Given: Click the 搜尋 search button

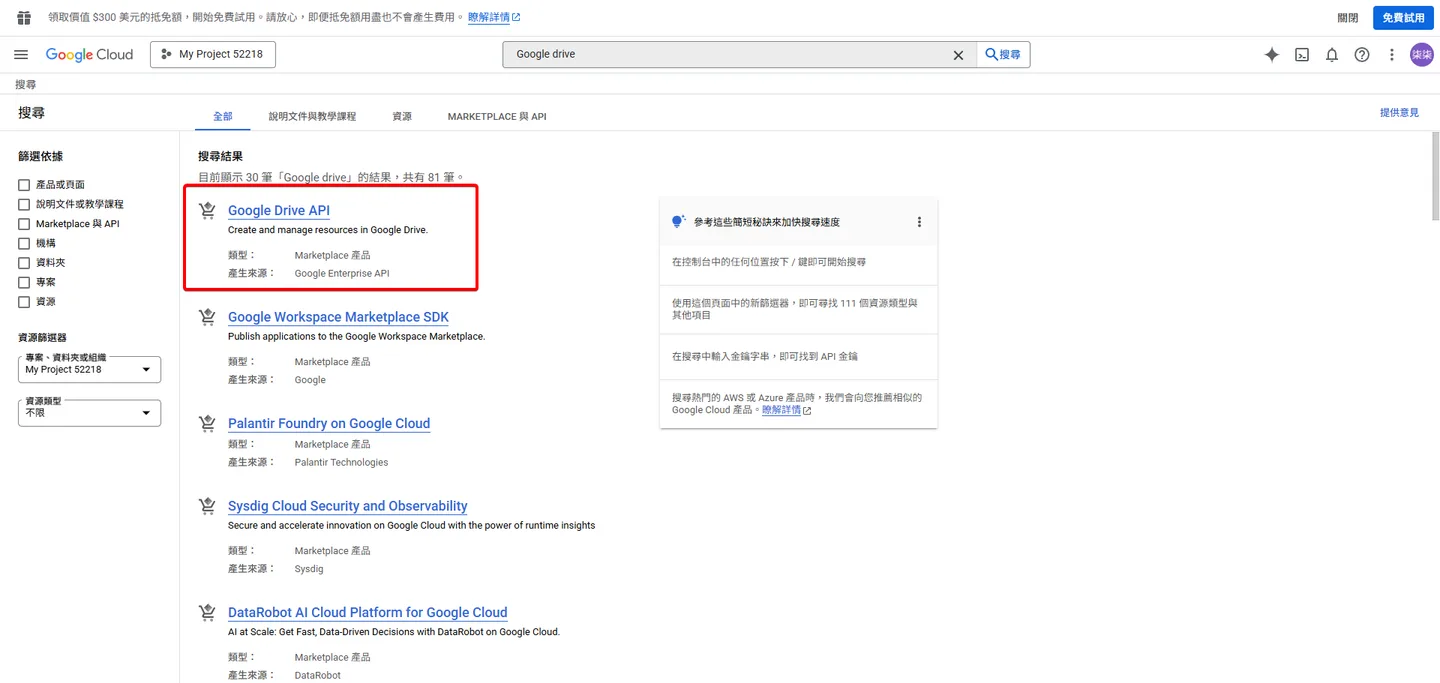Looking at the screenshot, I should pyautogui.click(x=1003, y=55).
